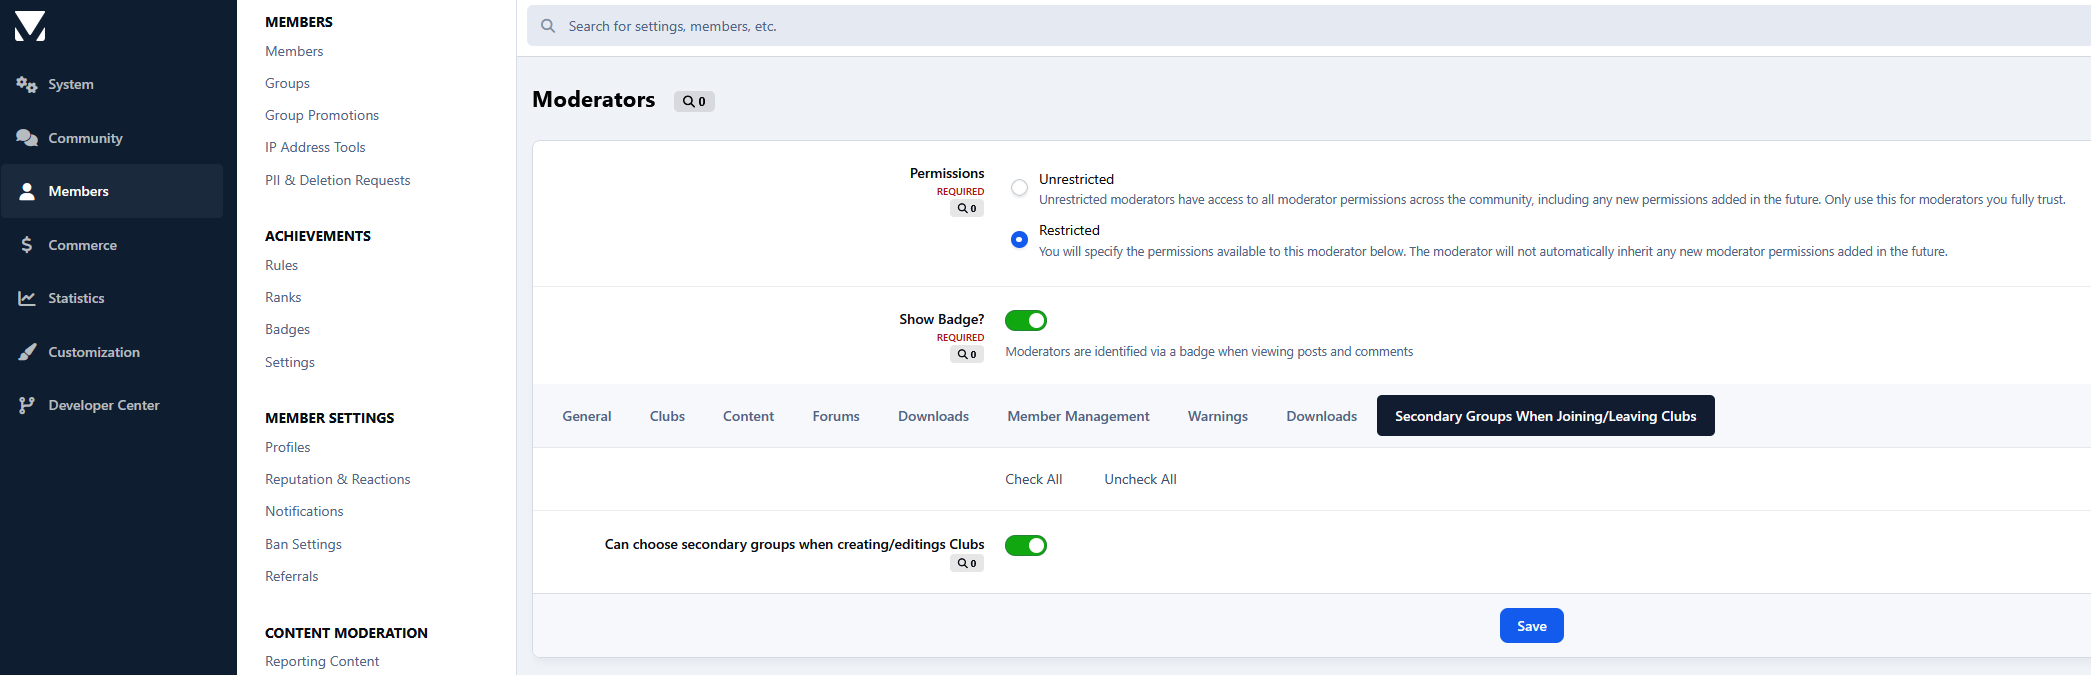Select the Unrestricted permissions radio button
This screenshot has width=2091, height=675.
pos(1019,188)
